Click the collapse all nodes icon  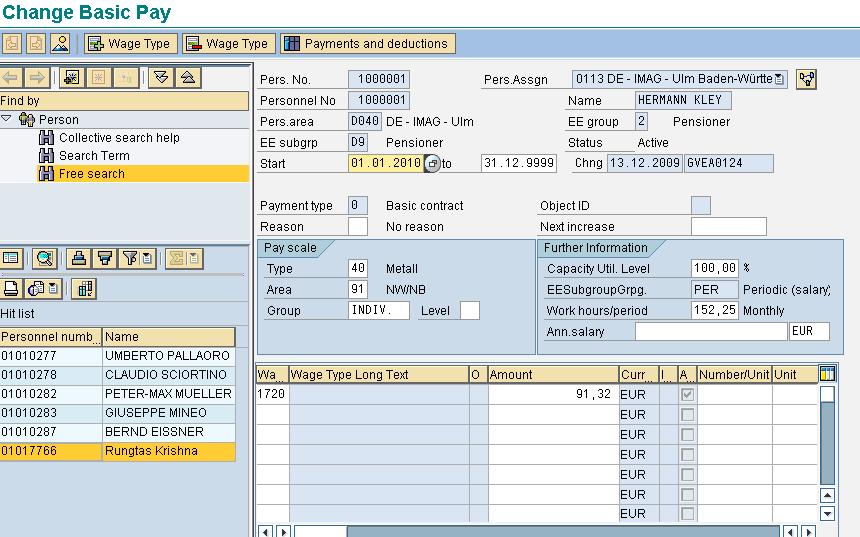[x=187, y=78]
